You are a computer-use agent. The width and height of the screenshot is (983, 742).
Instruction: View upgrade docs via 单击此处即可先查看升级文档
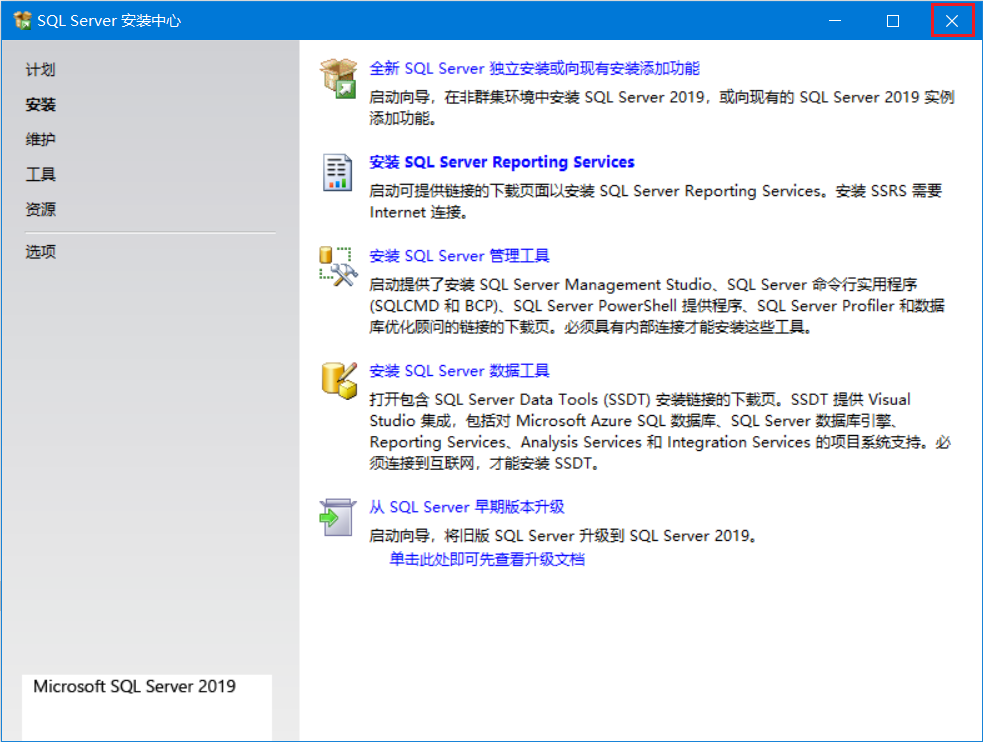(487, 559)
